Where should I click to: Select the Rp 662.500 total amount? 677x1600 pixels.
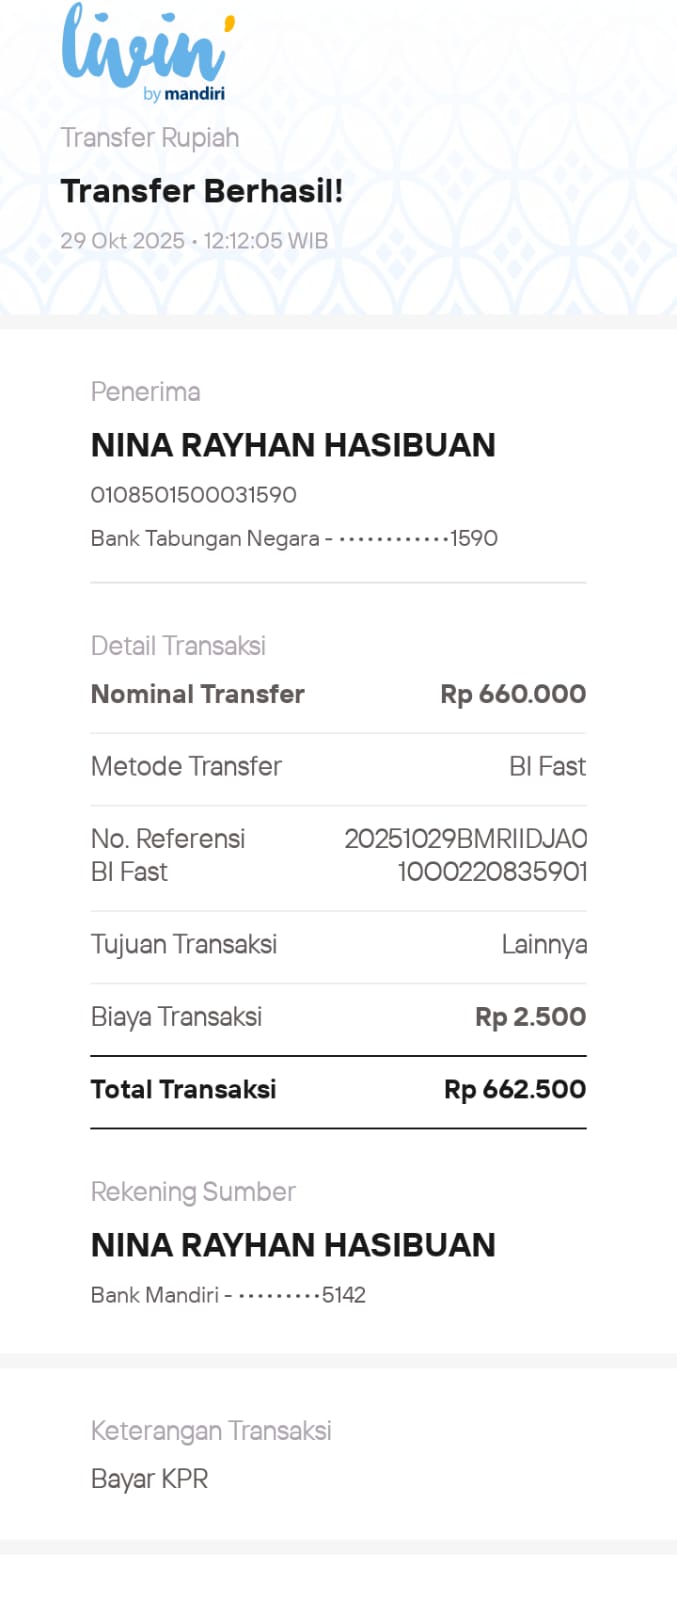pyautogui.click(x=515, y=1090)
